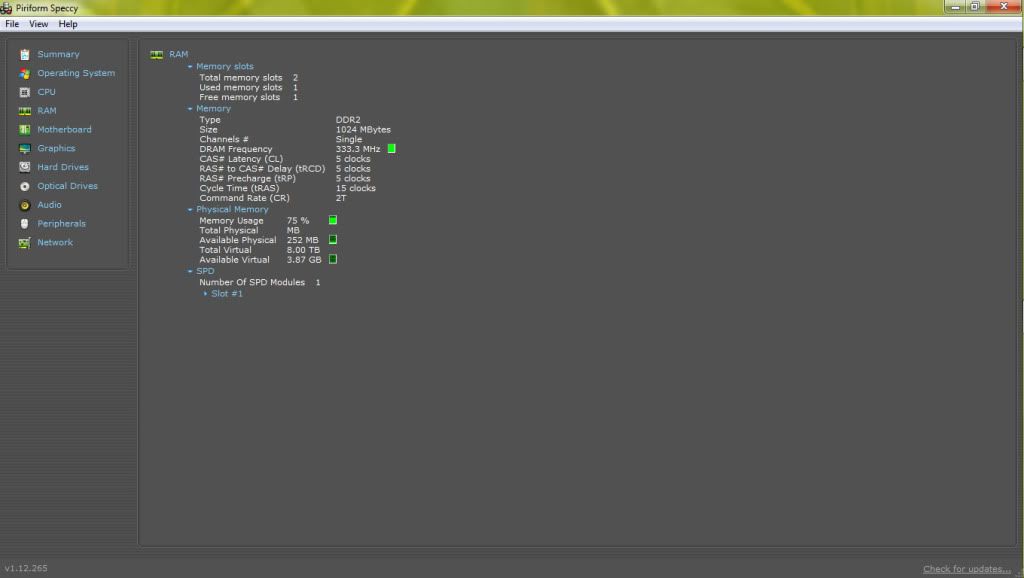Click the Graphics monitor icon
This screenshot has height=578, width=1024.
(x=25, y=149)
